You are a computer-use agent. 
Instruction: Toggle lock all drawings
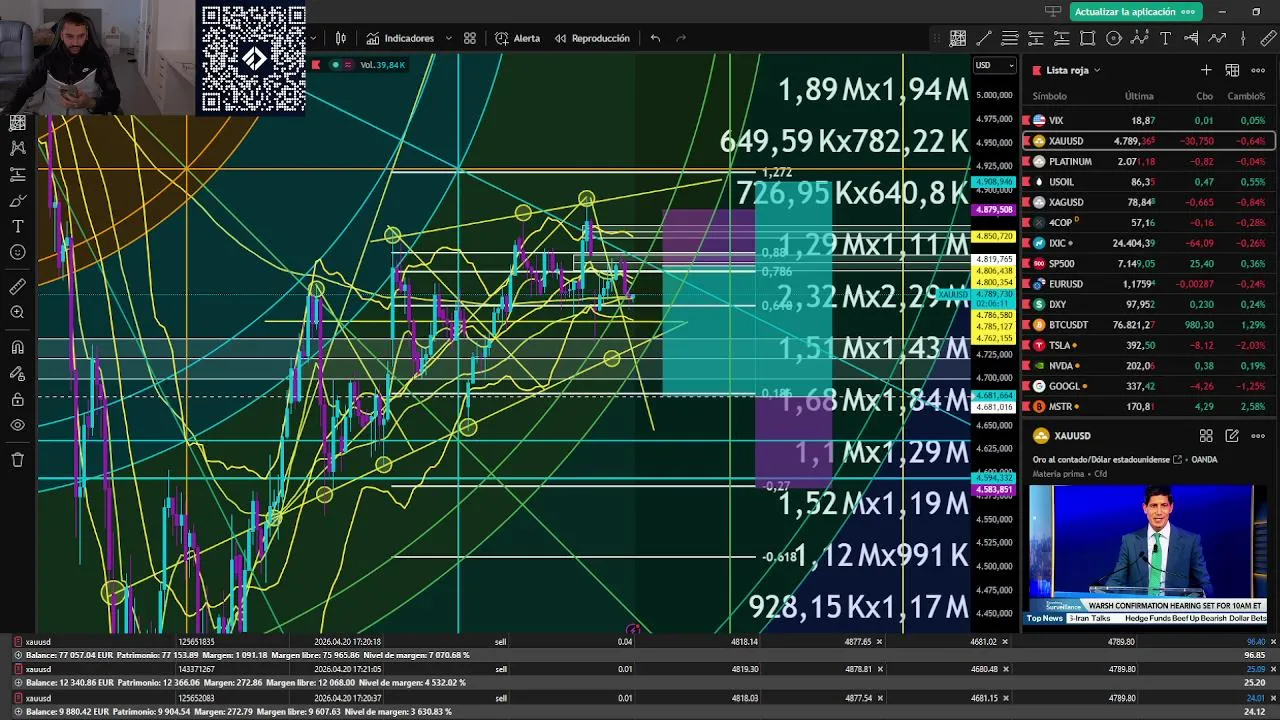(x=17, y=400)
